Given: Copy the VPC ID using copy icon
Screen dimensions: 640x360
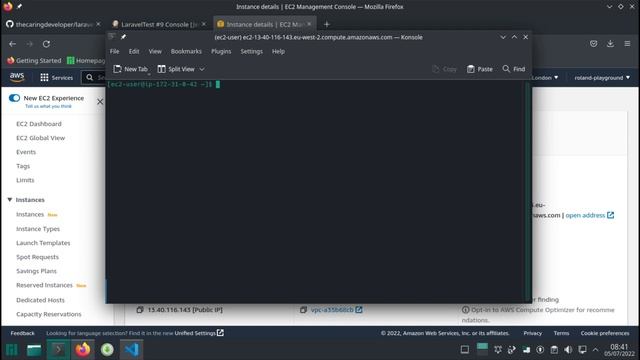Looking at the screenshot, I should pyautogui.click(x=303, y=310).
